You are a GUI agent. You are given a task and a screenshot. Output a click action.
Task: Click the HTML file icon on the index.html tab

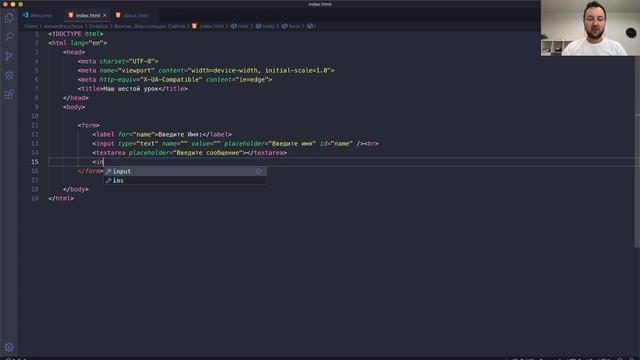[71, 15]
